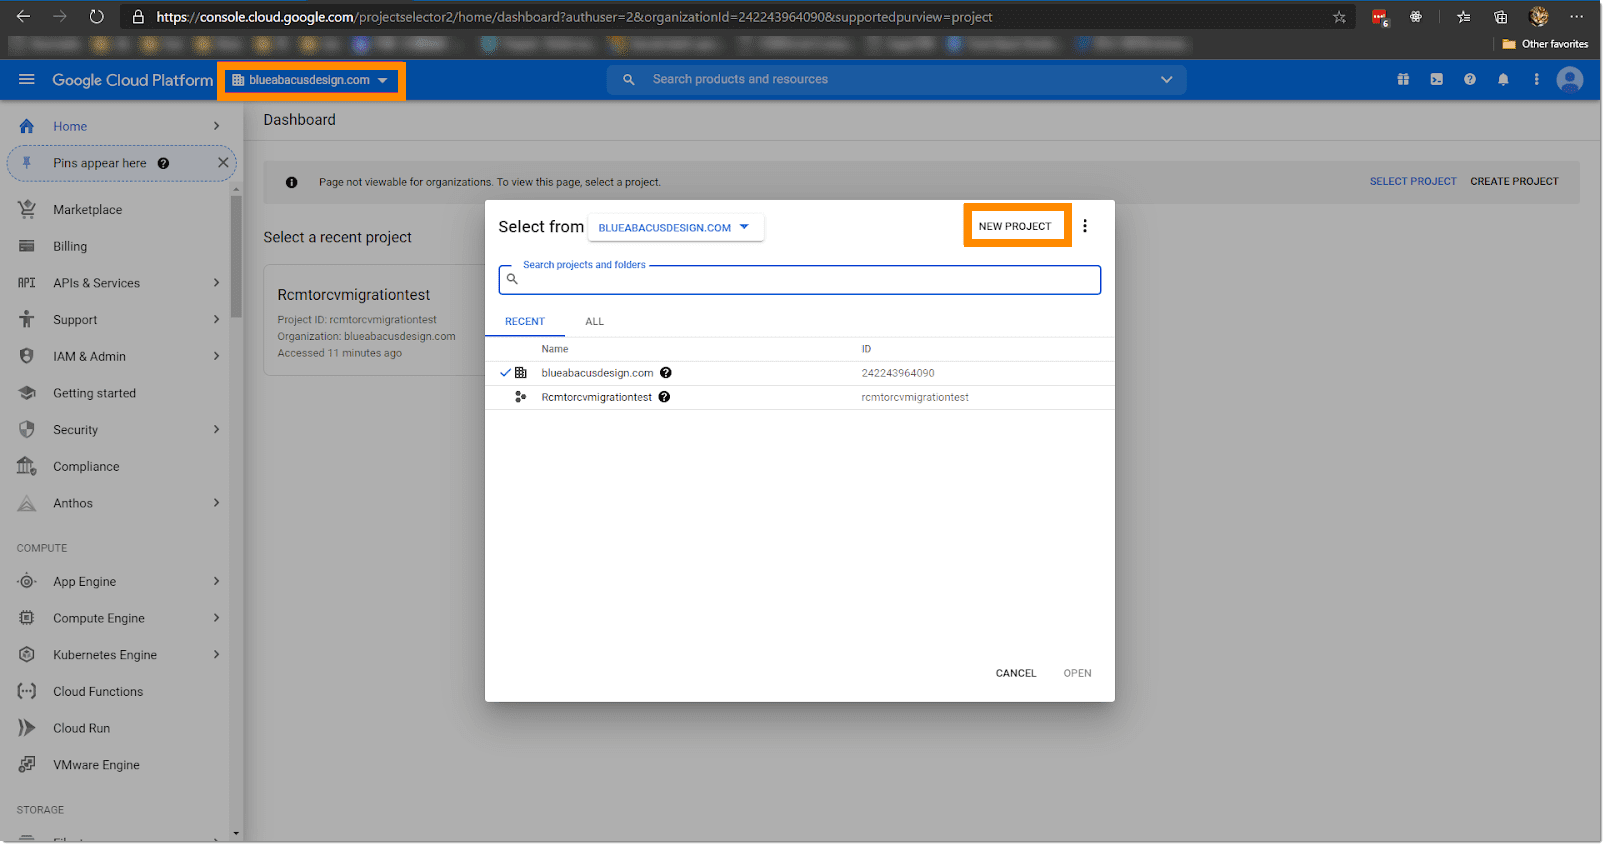Click the Getting started graduation cap icon
The width and height of the screenshot is (1605, 846).
click(27, 393)
